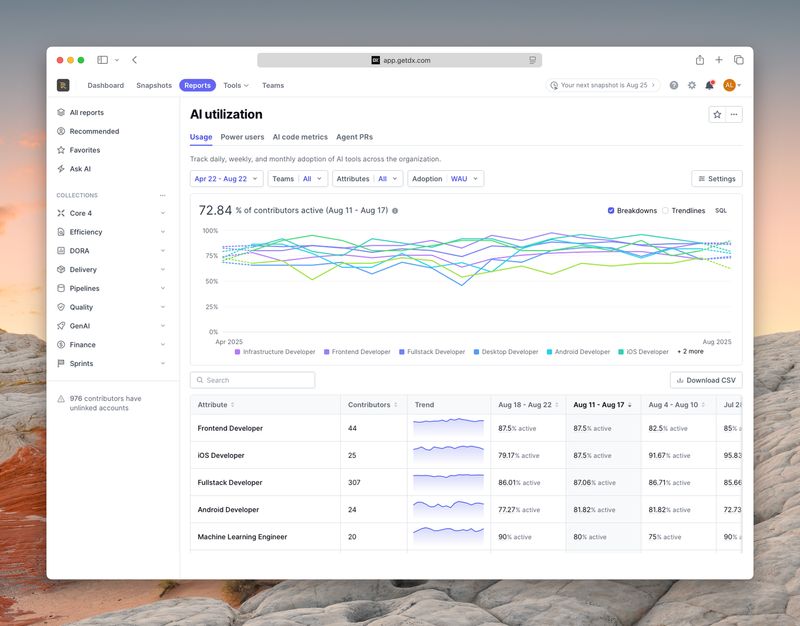Screen dimensions: 800x626
Task: Click the Download CSV button
Action: 706,380
